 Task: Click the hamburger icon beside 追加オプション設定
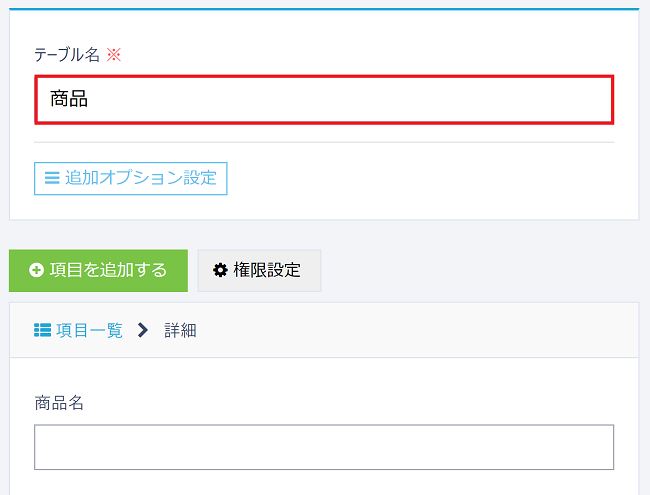point(52,178)
